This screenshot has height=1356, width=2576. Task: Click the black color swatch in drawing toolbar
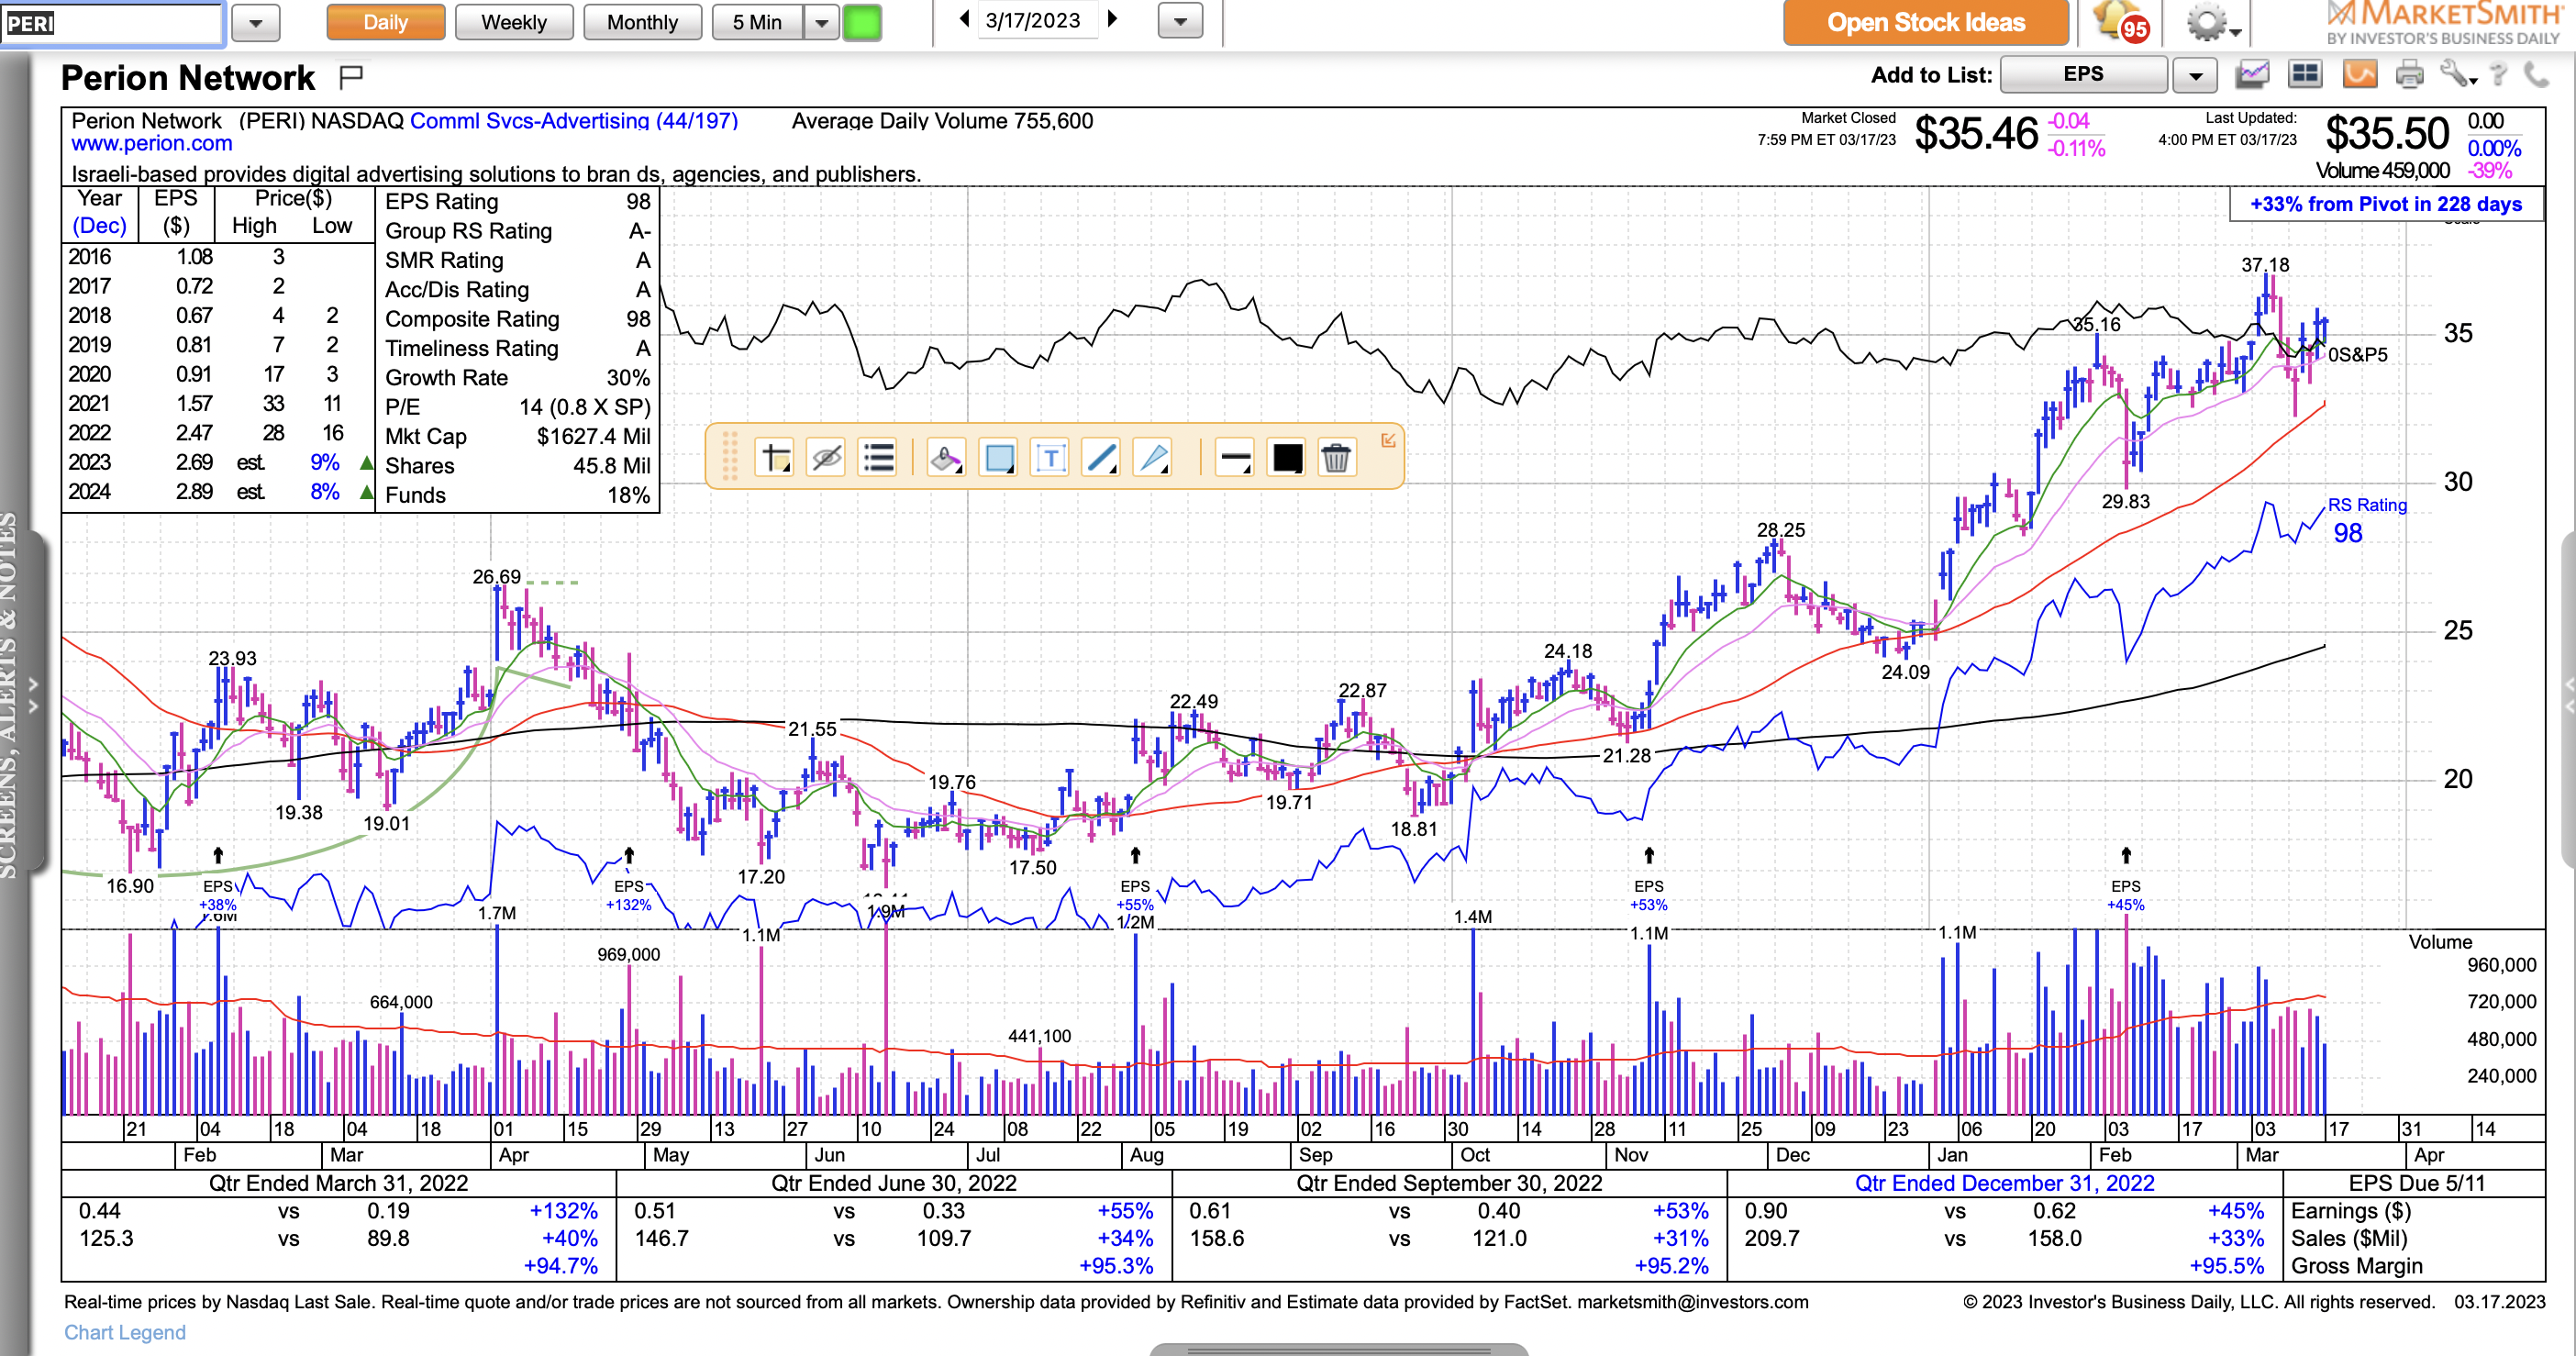[1286, 458]
